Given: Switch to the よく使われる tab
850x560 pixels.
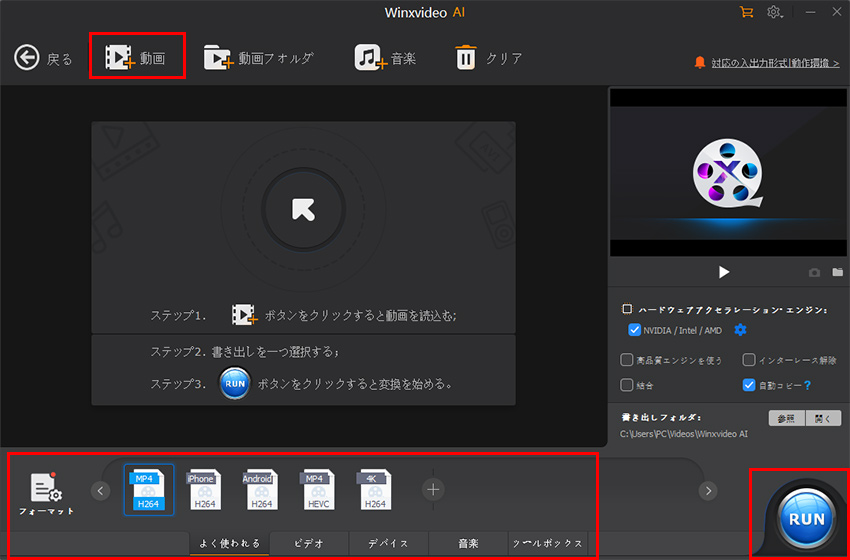Looking at the screenshot, I should point(229,543).
